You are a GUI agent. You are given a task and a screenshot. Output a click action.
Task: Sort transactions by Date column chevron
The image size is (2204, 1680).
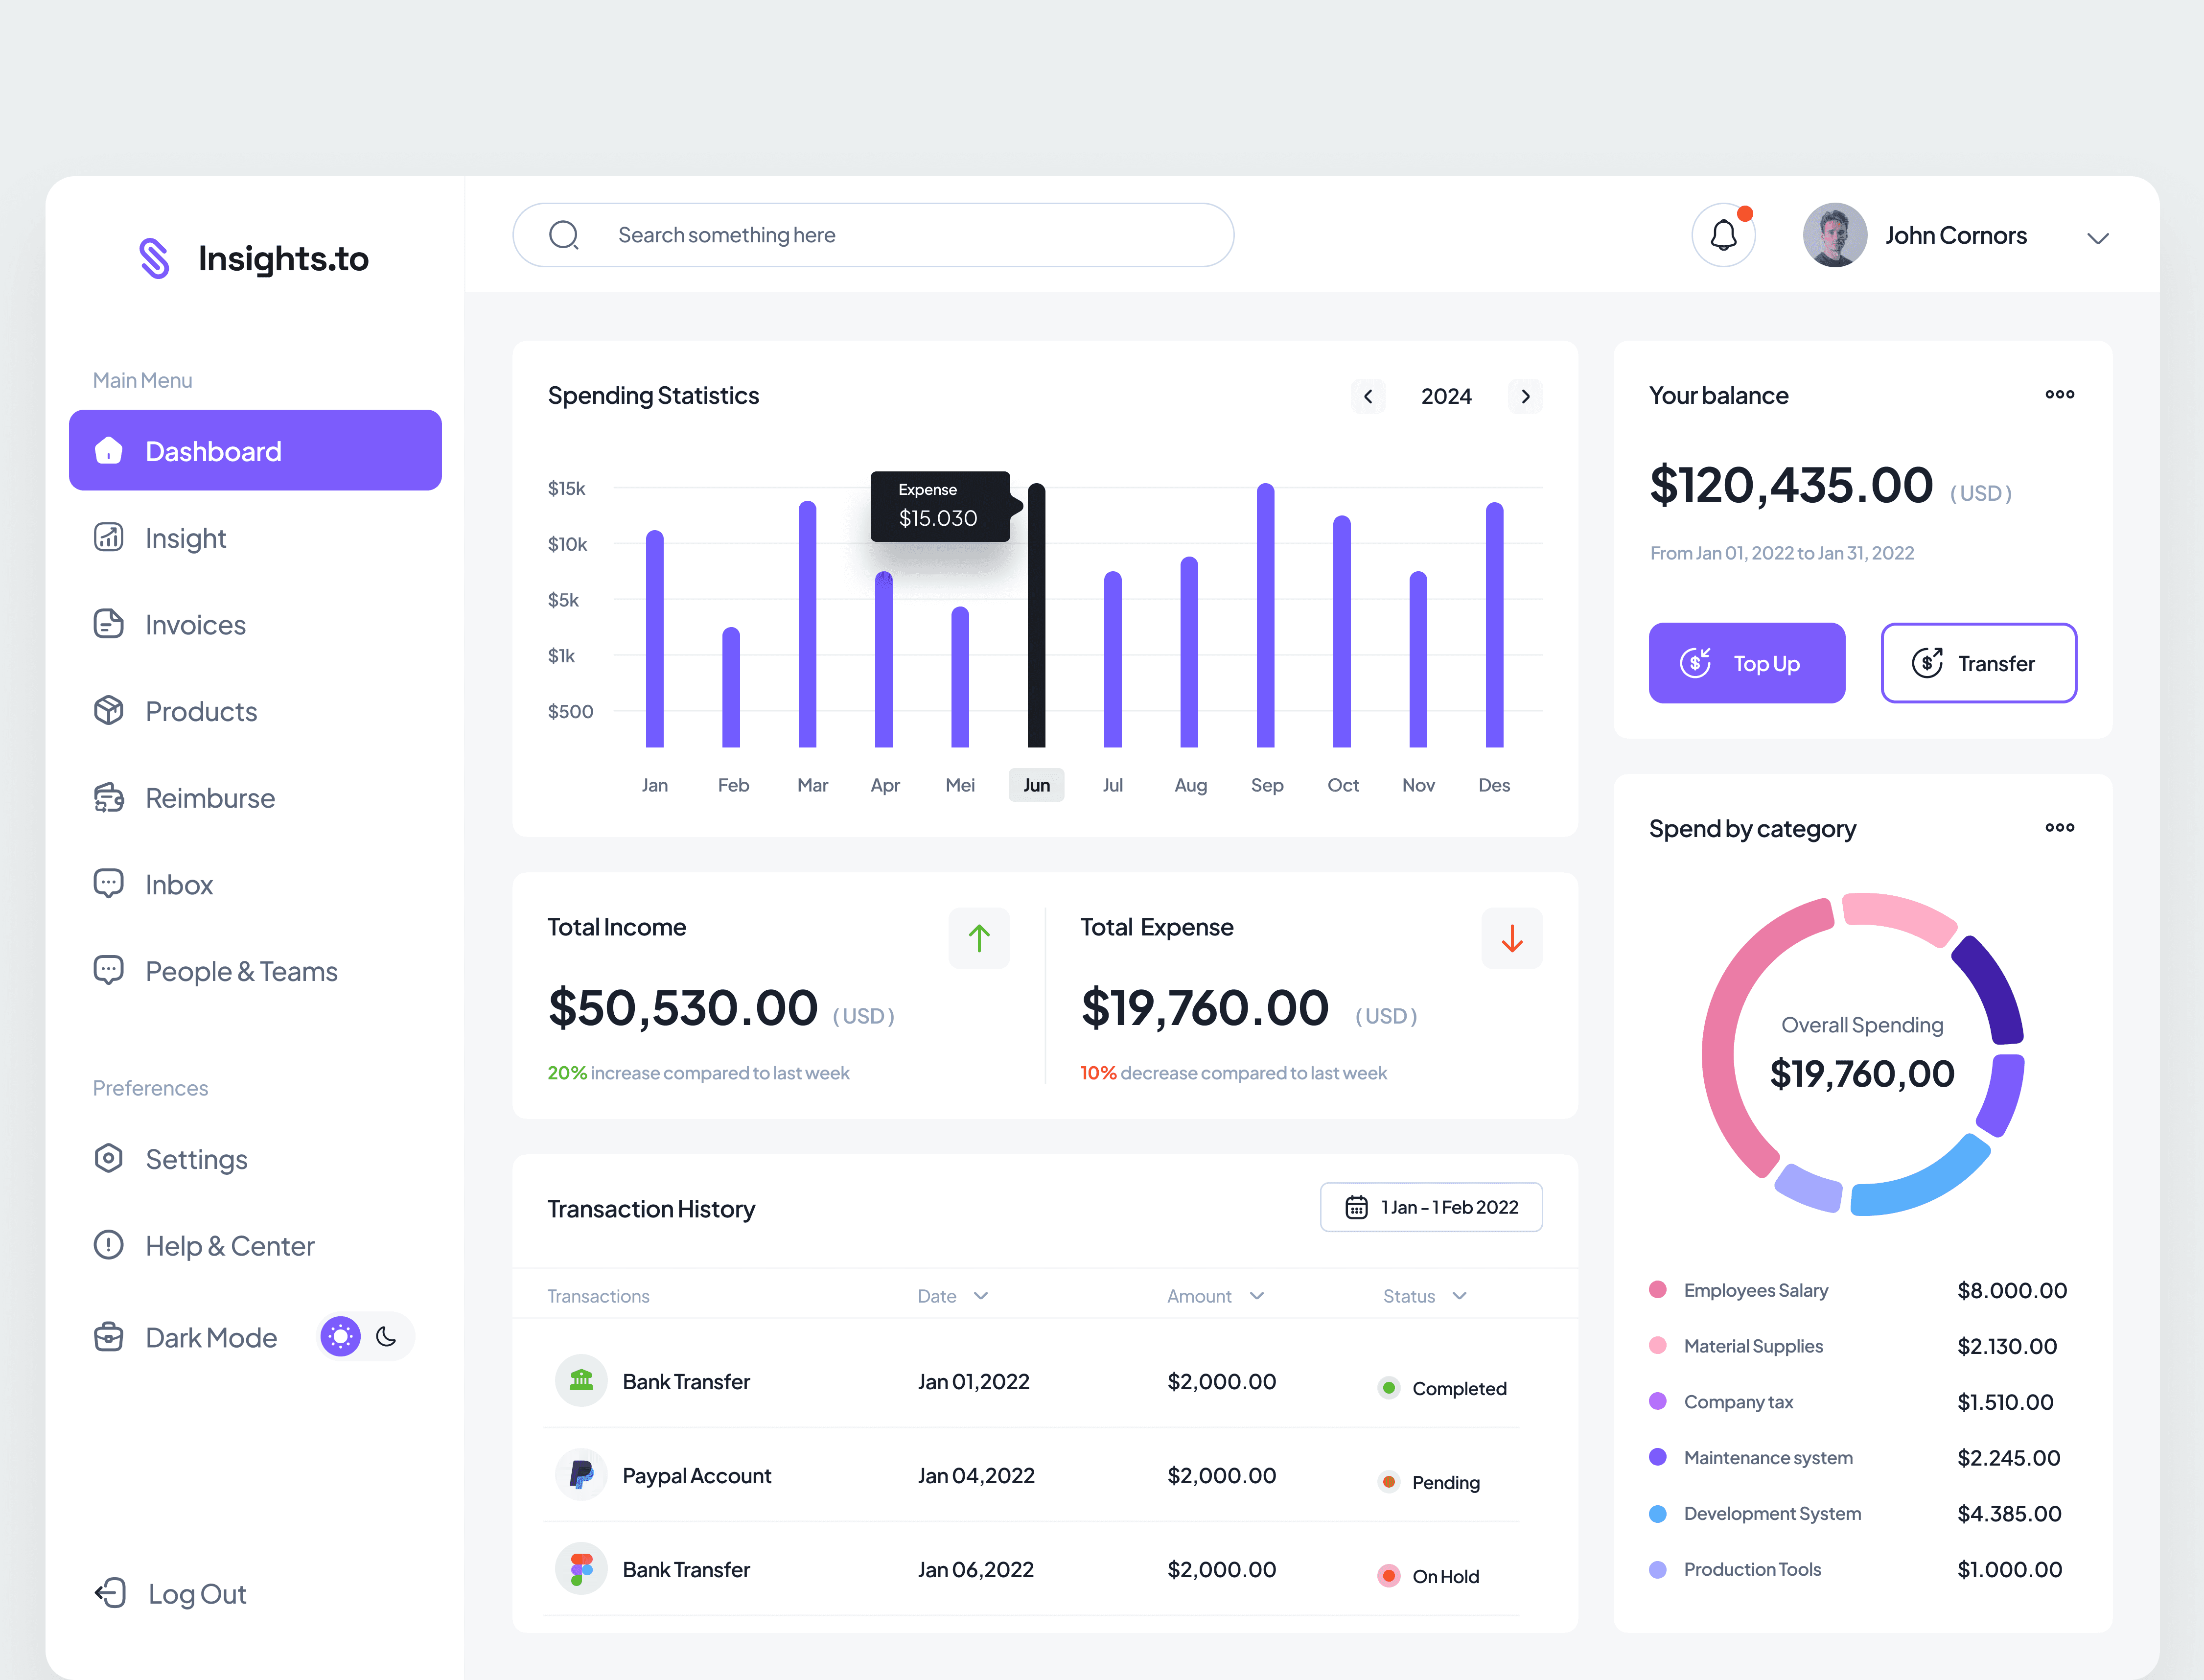pos(981,1296)
